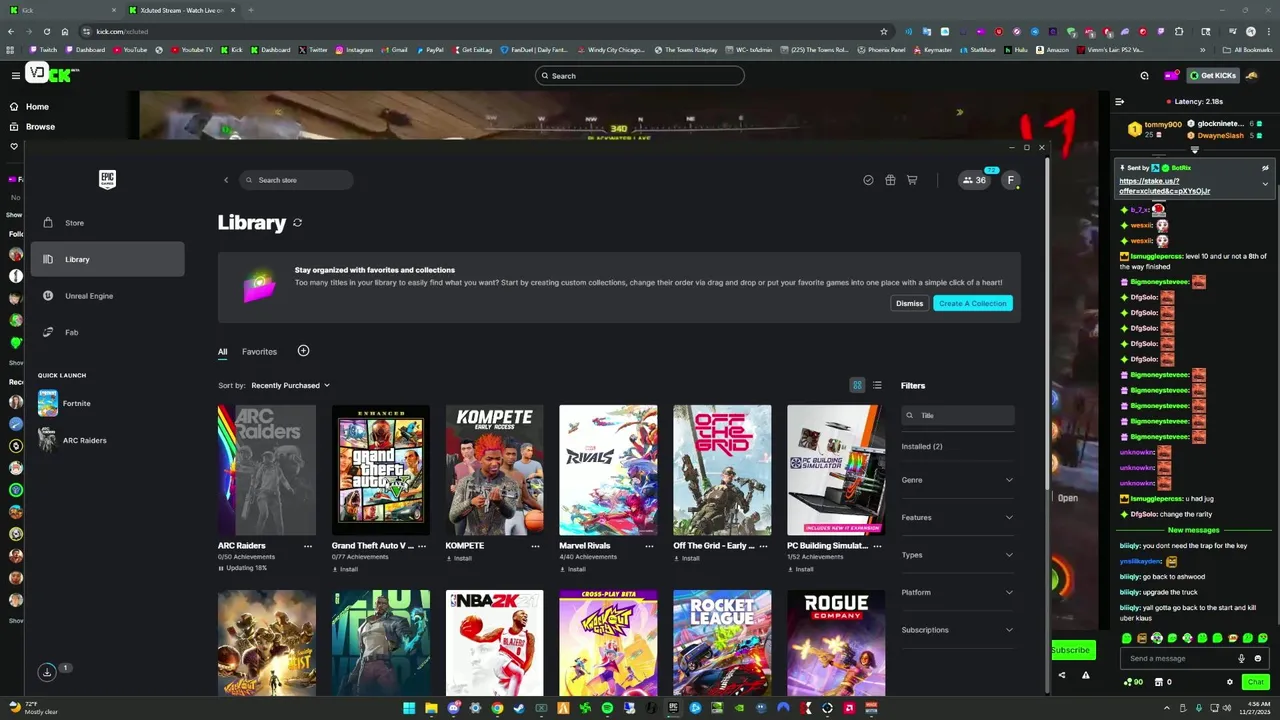Open emote picker in chat input
This screenshot has width=1280, height=720.
point(1257,658)
